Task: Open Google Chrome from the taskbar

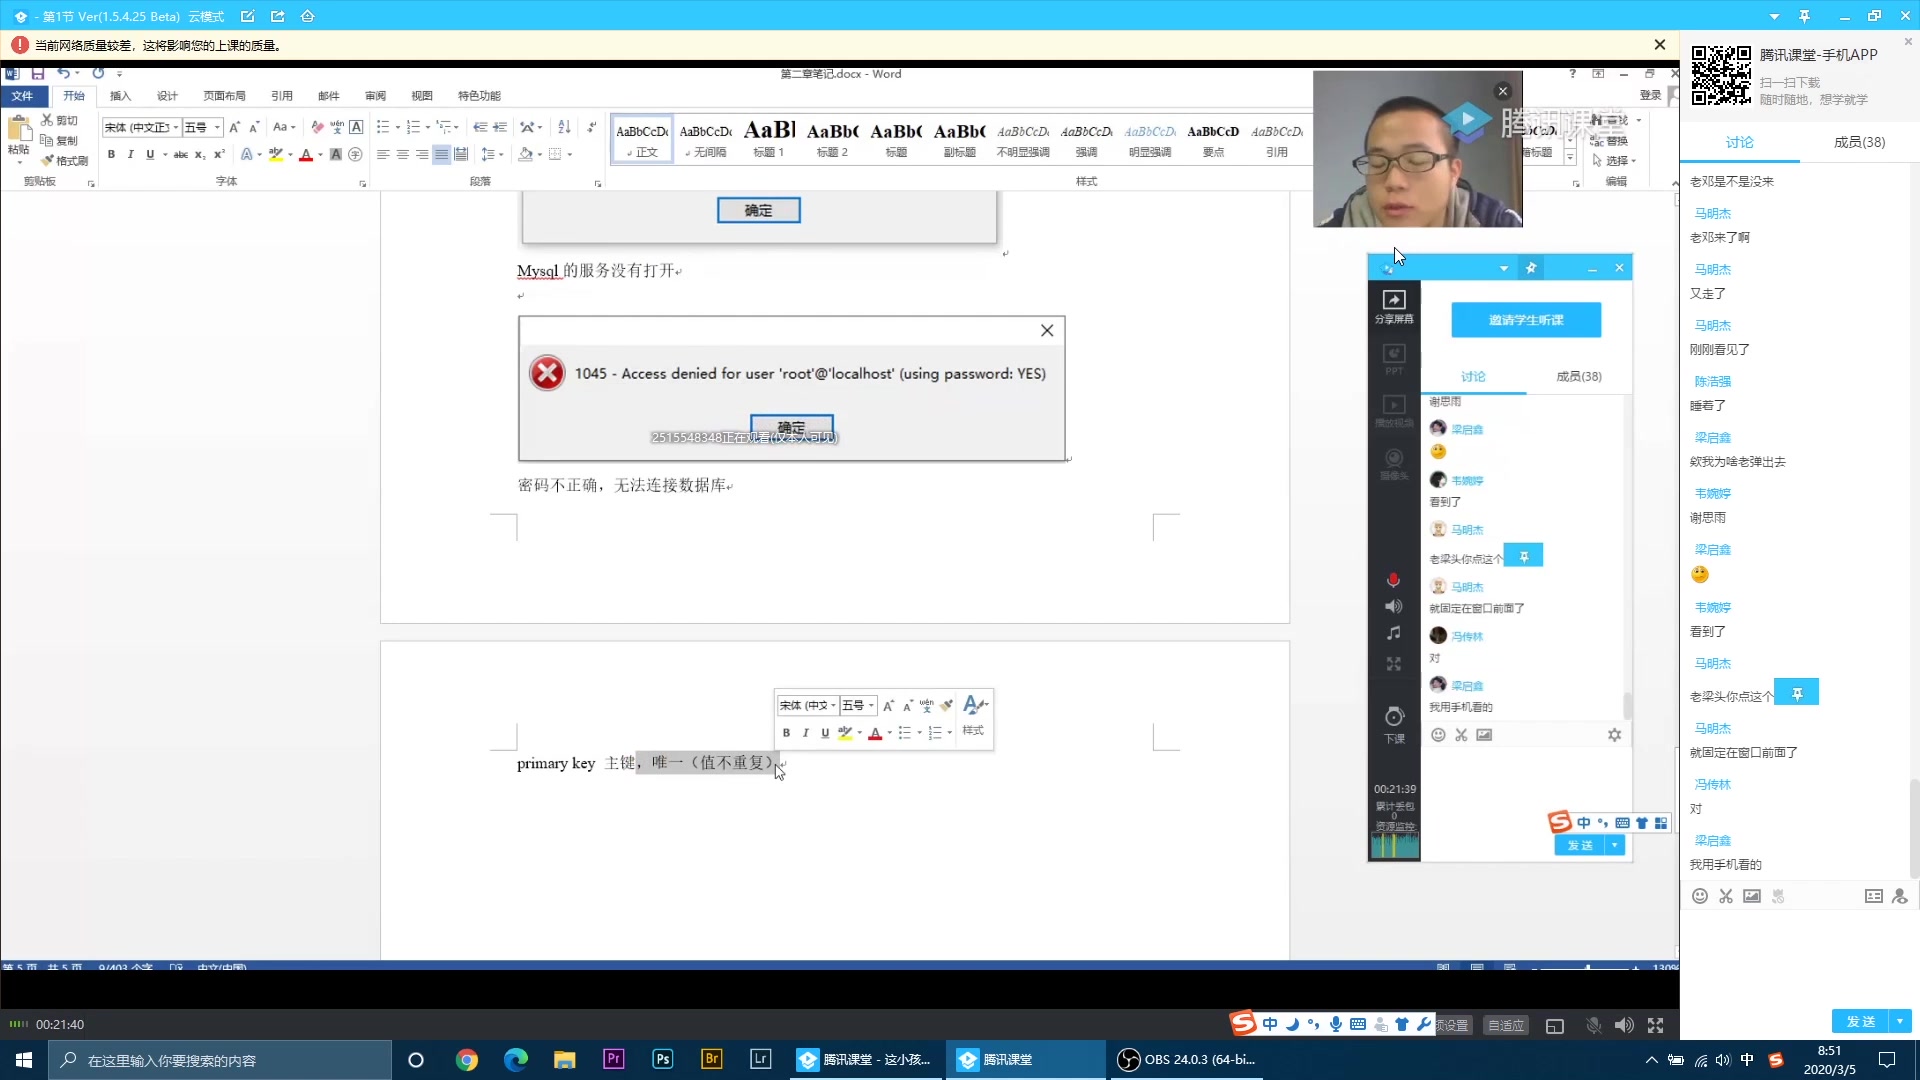Action: (x=466, y=1060)
